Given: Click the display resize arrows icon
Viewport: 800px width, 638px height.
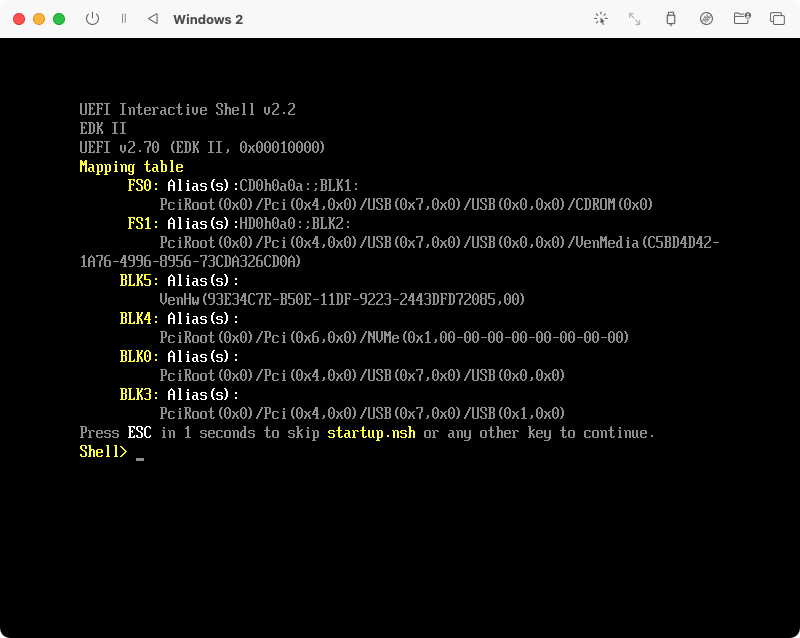Looking at the screenshot, I should pyautogui.click(x=634, y=18).
